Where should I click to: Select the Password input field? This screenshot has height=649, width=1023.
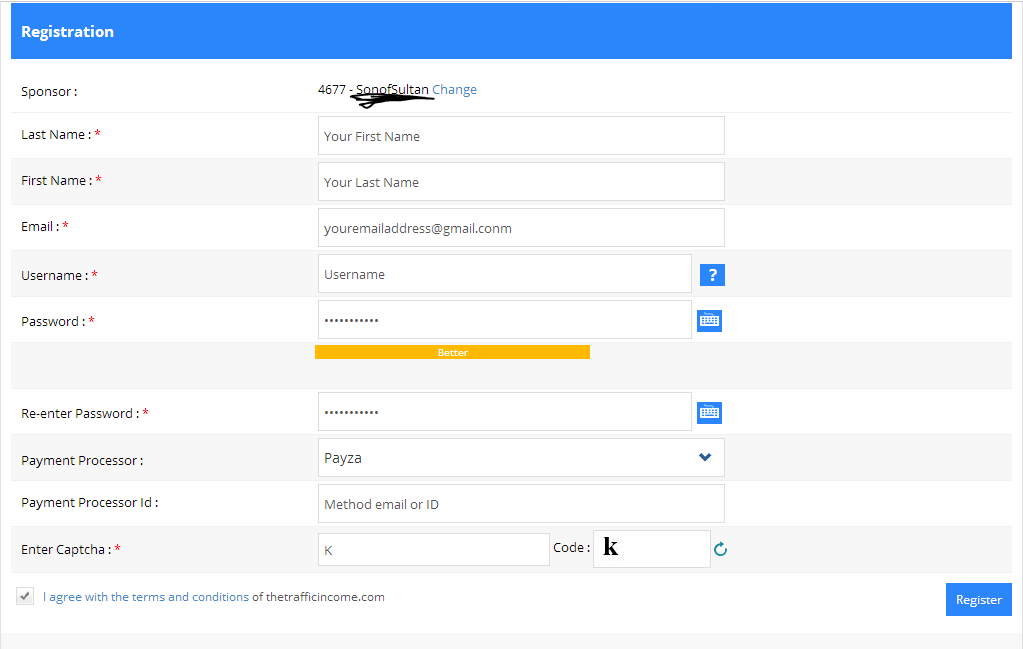[x=504, y=320]
